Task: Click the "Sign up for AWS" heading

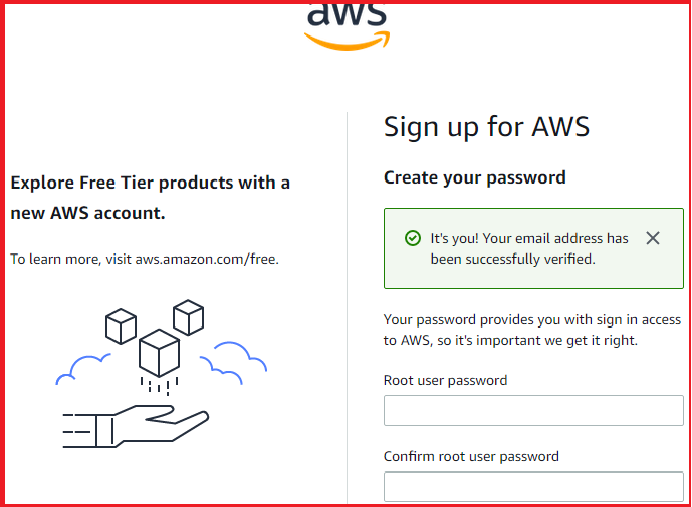Action: click(x=487, y=127)
